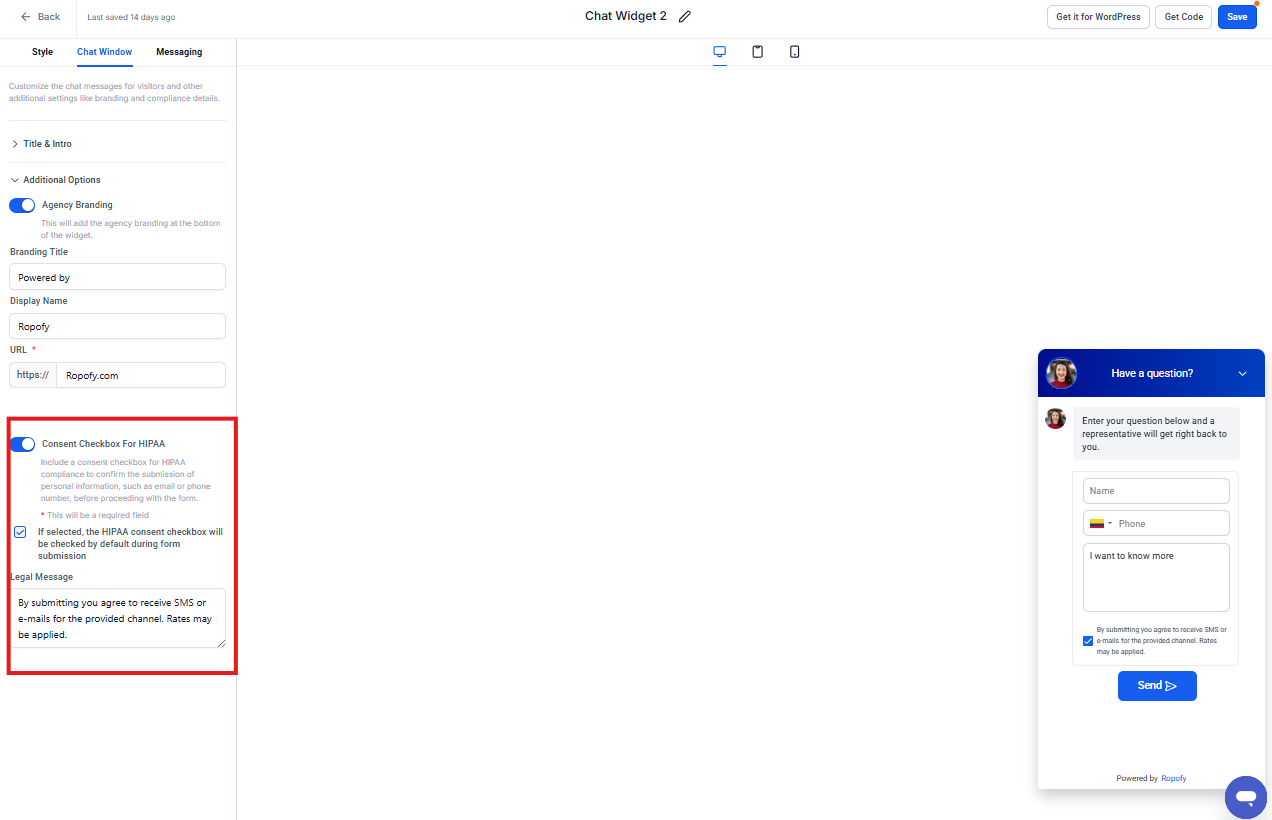The image size is (1272, 820).
Task: Uncheck HIPAA consent checked by default option
Action: coord(20,532)
